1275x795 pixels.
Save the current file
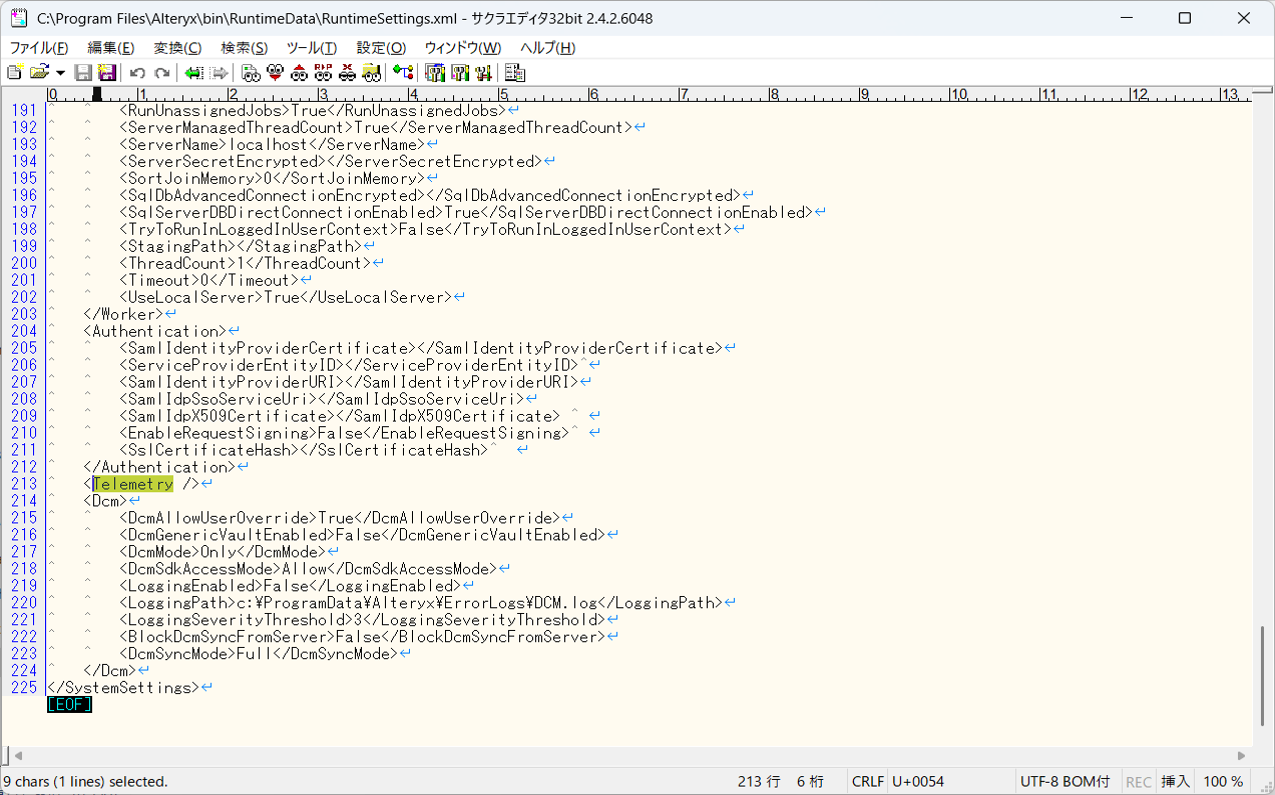84,72
